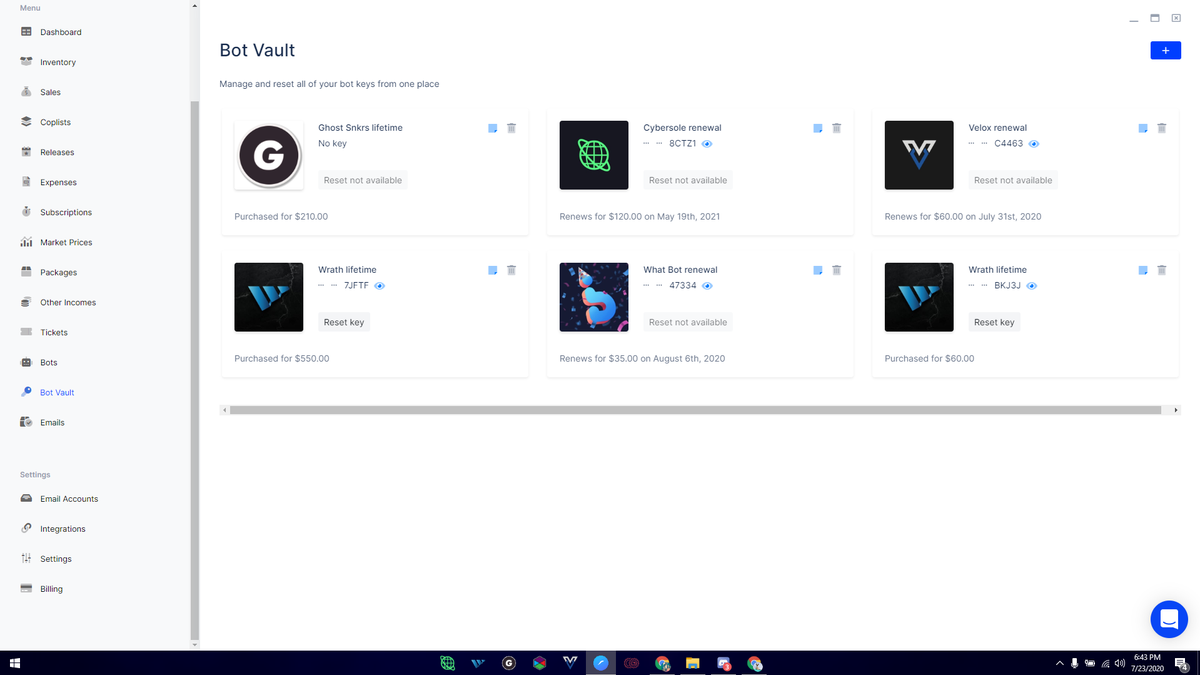Edit note for Wrath lifetime $60 card
Screen dimensions: 1200x675
click(x=1143, y=270)
